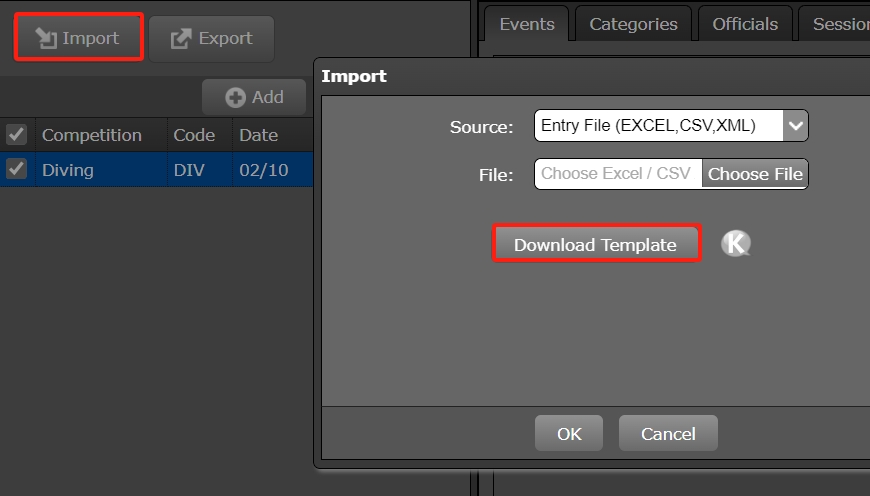Open the Categories tab
Image resolution: width=870 pixels, height=496 pixels.
pos(633,24)
